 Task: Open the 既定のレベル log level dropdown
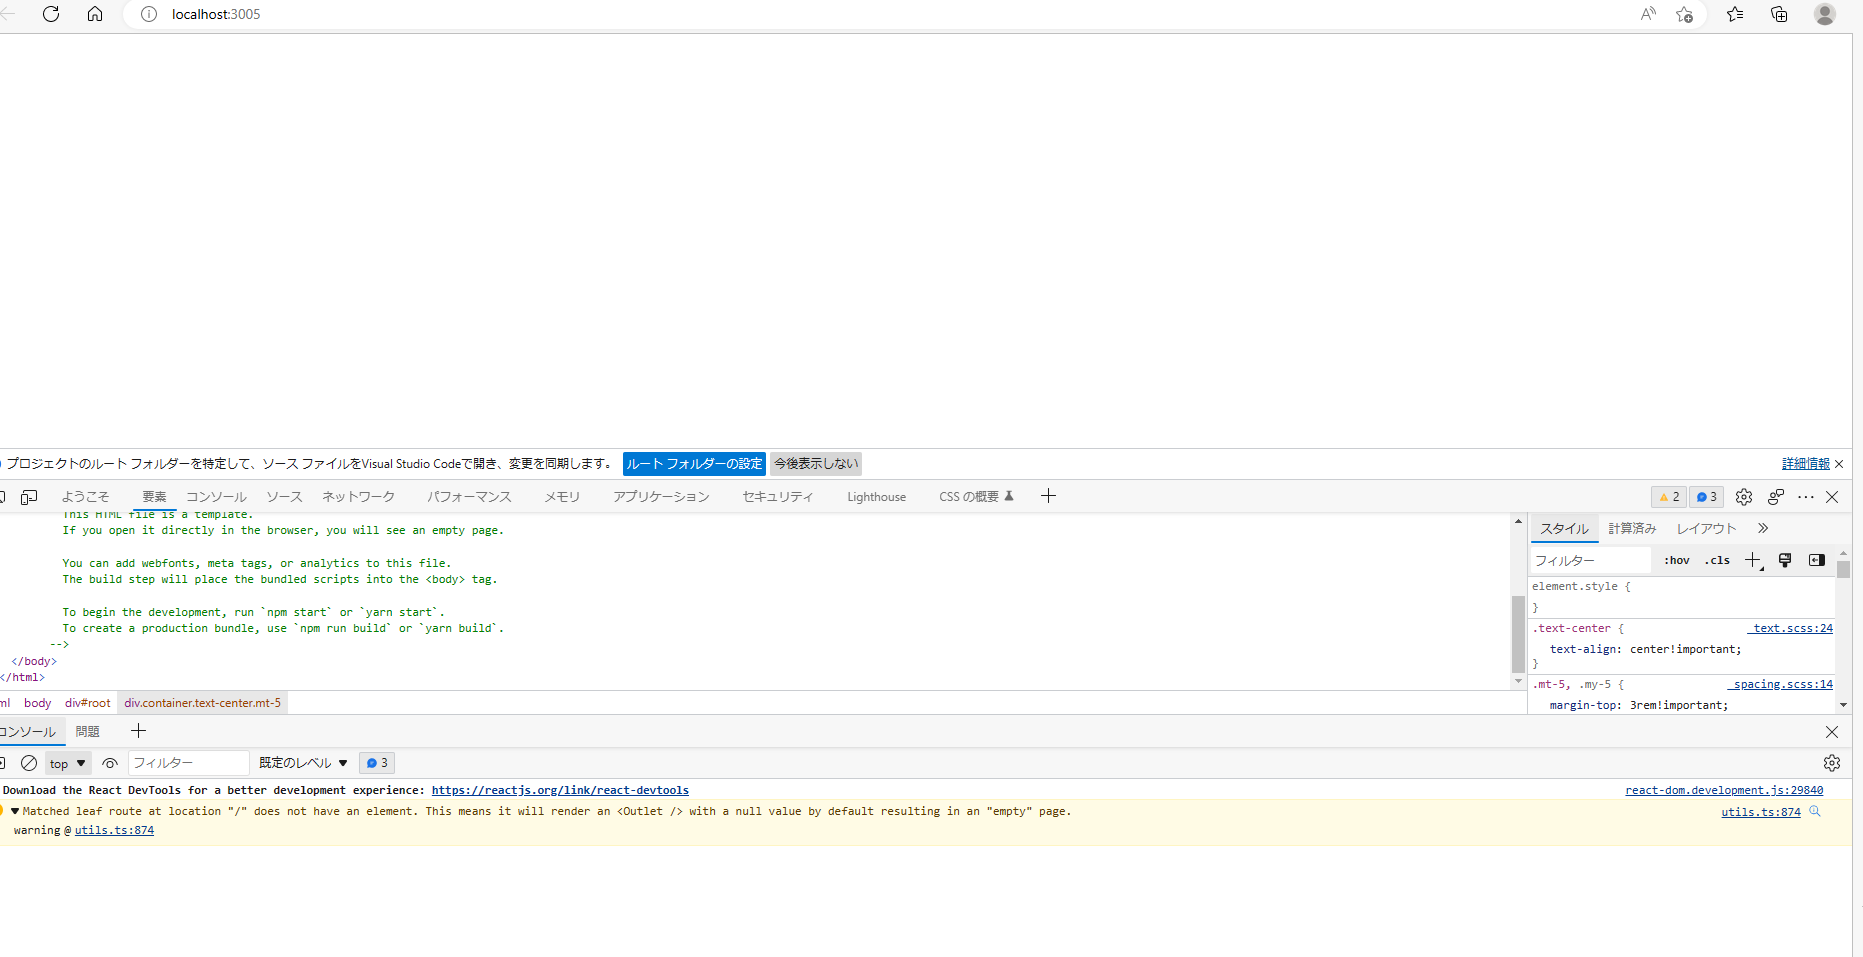coord(303,763)
